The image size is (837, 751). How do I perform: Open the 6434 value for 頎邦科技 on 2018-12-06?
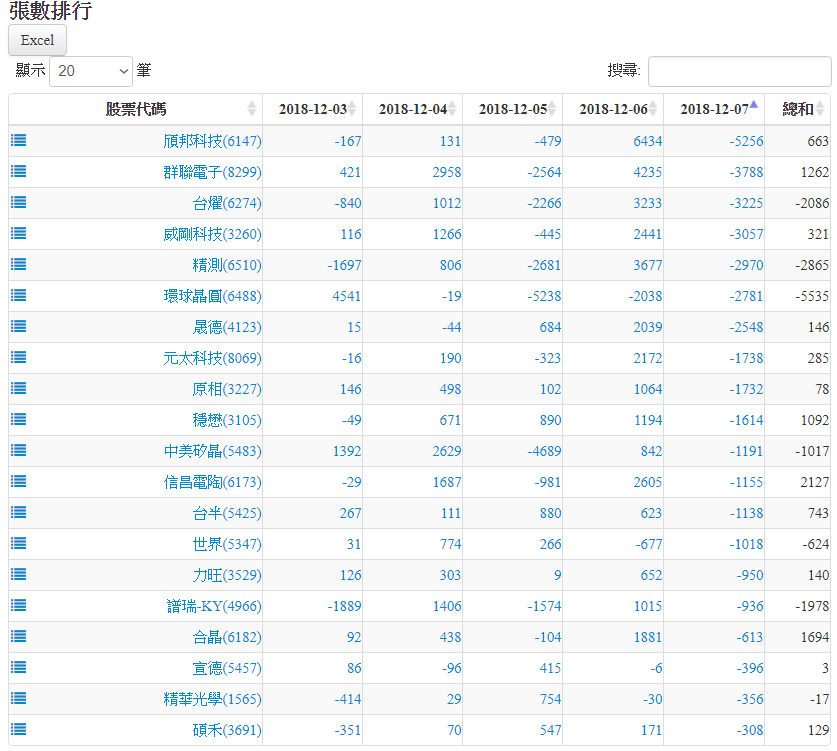coord(647,141)
